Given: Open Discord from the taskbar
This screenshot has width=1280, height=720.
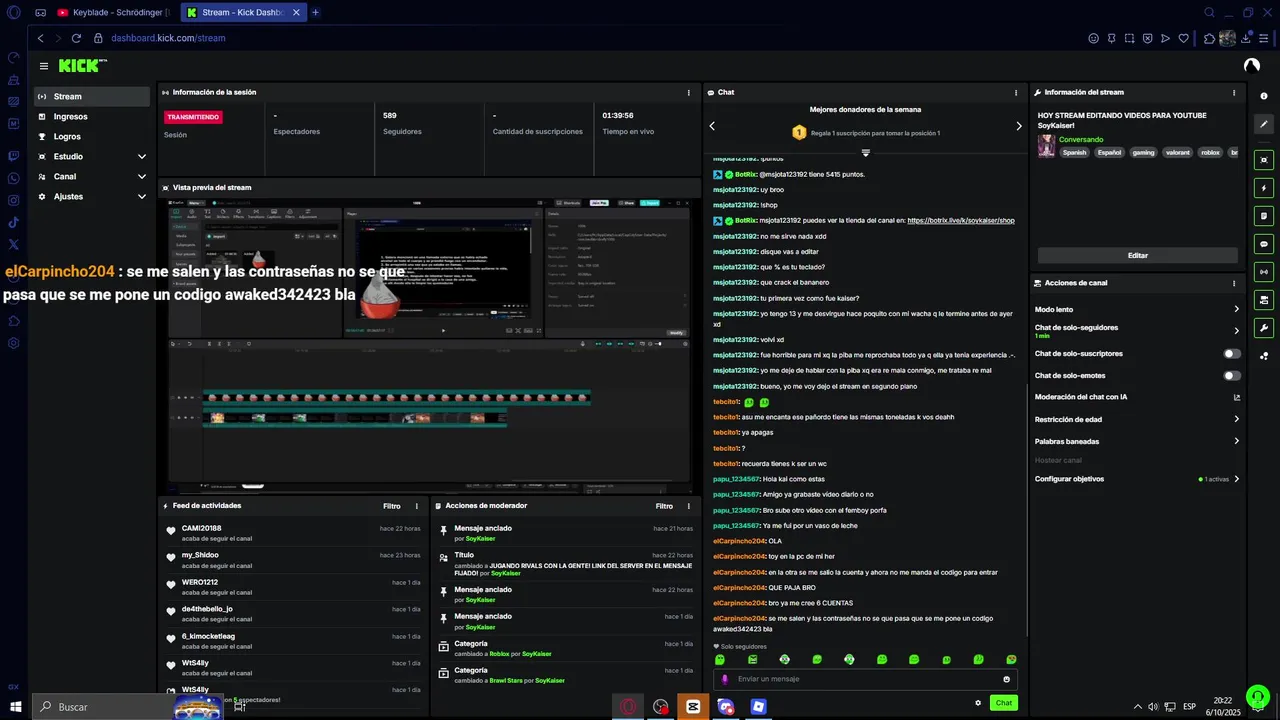Looking at the screenshot, I should (726, 707).
